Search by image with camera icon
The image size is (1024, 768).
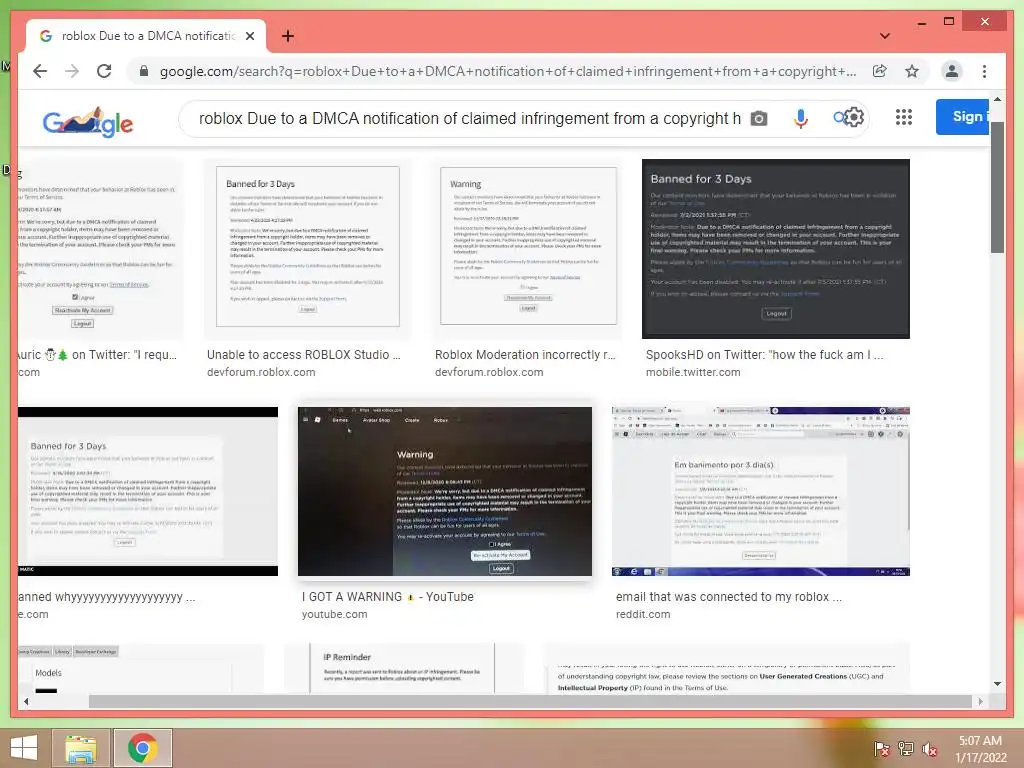point(758,118)
